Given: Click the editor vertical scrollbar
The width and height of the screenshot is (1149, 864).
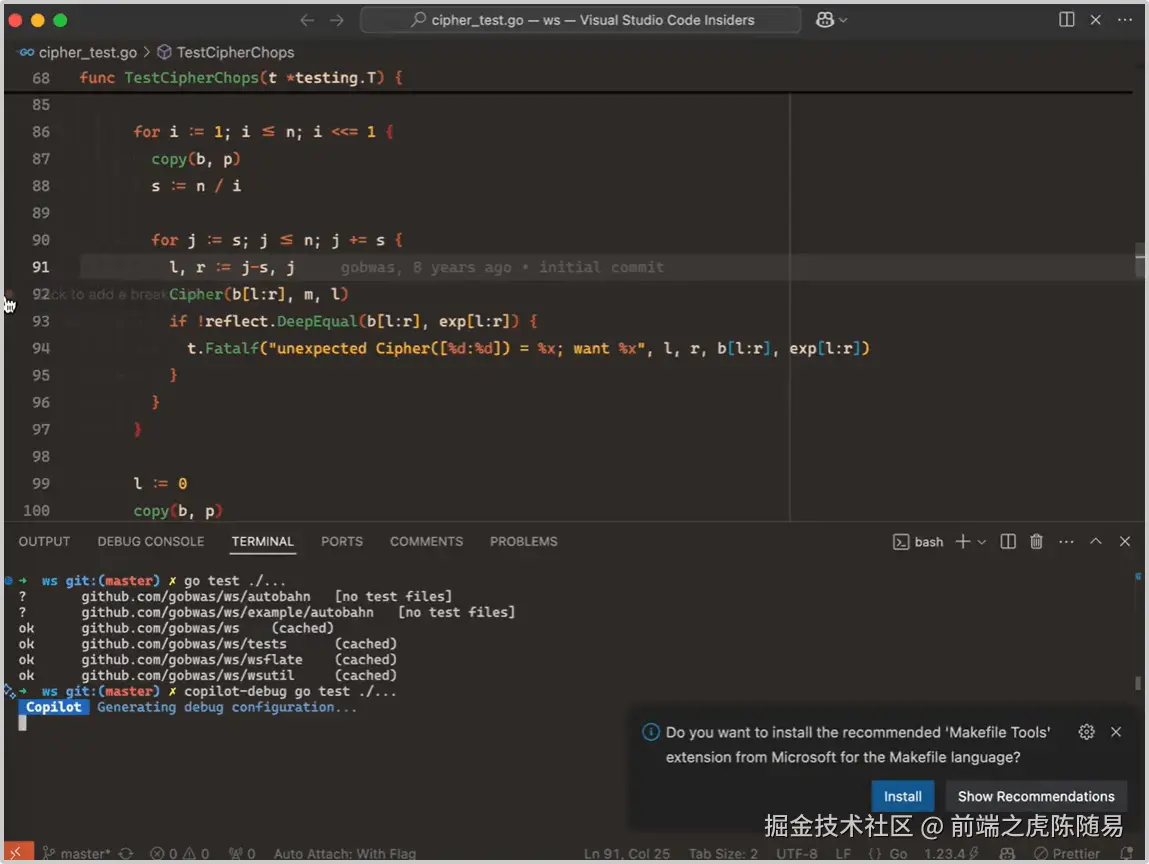Looking at the screenshot, I should (1139, 260).
